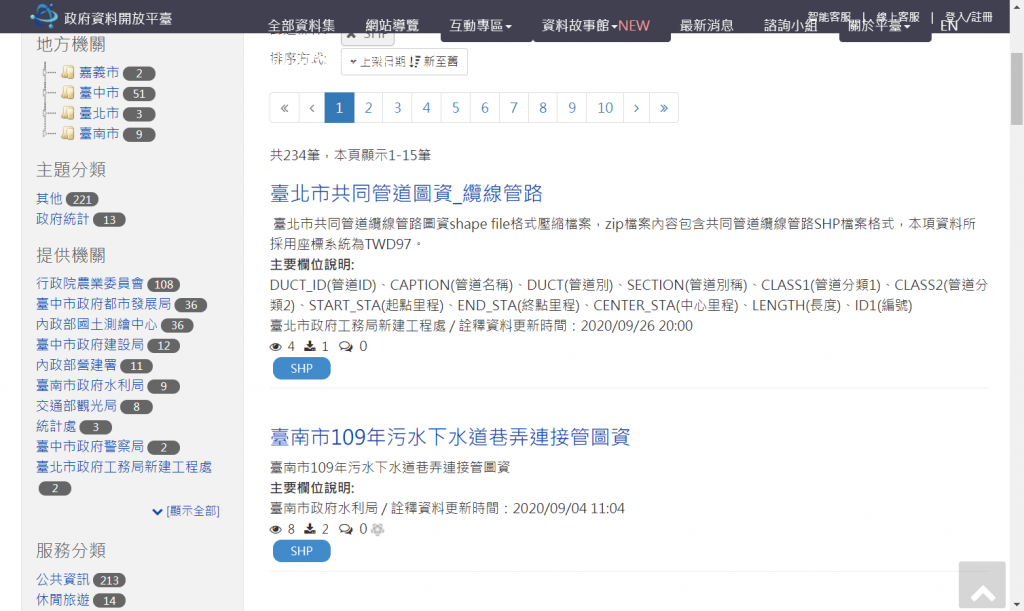Click the folder icon beside 嘉義市
1024x611 pixels.
[x=68, y=72]
